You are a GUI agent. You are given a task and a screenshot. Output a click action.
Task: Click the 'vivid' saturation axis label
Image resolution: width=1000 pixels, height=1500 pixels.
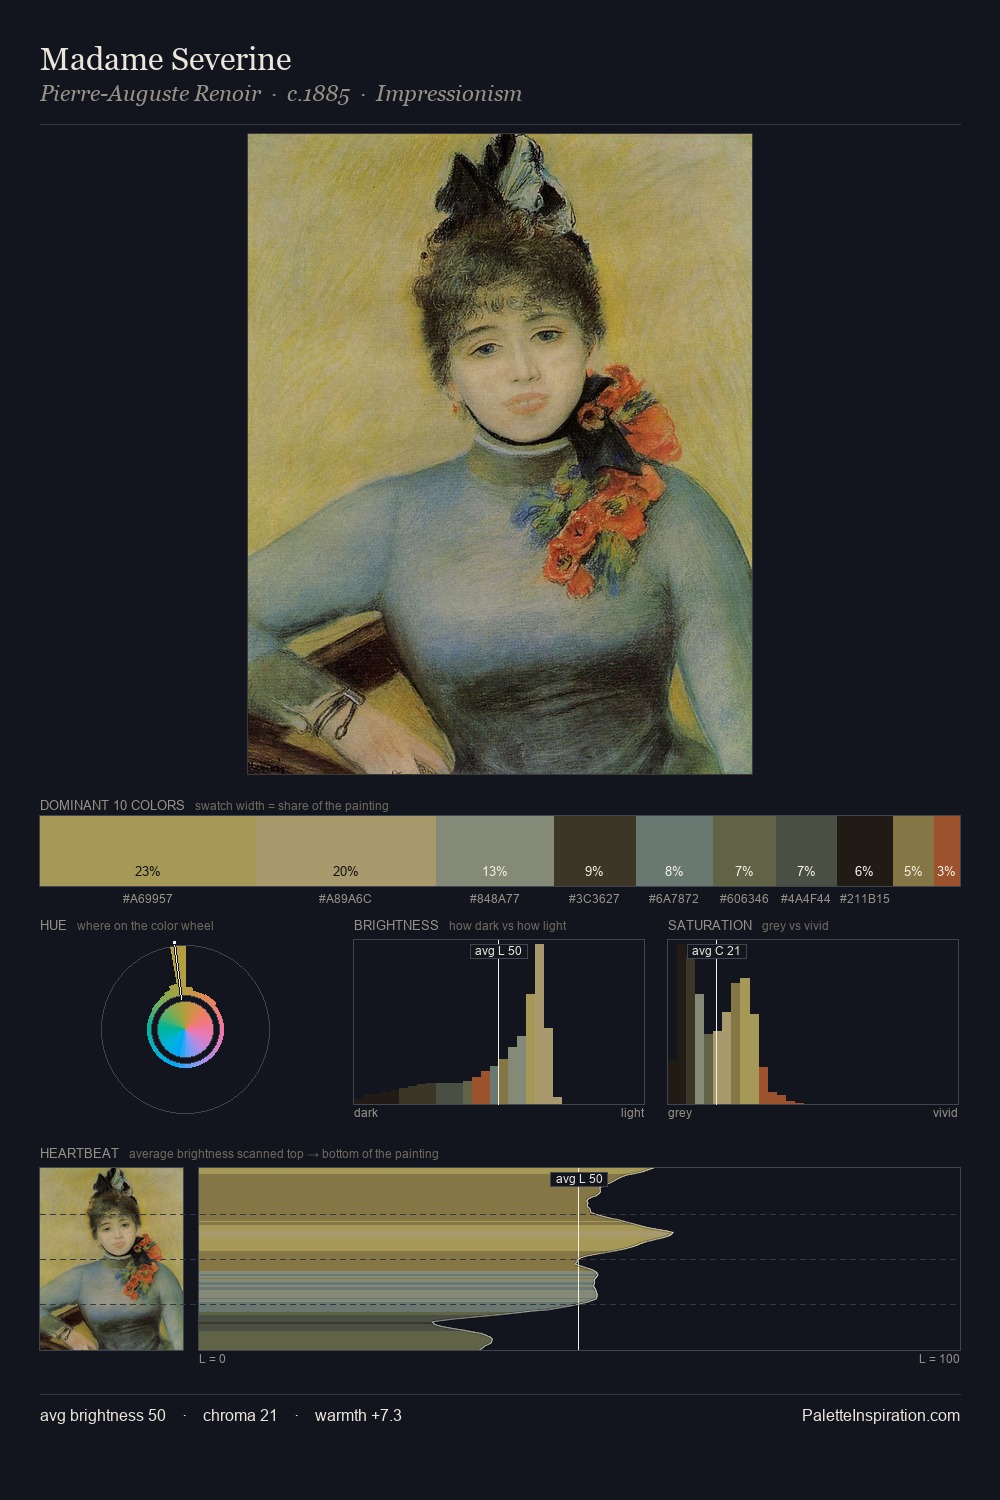pyautogui.click(x=945, y=1113)
